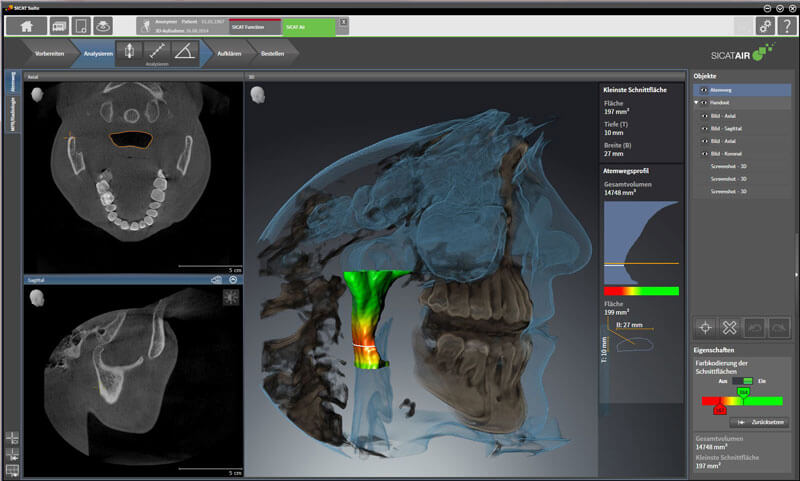The height and width of the screenshot is (481, 800).
Task: Click the patient record browser icon
Action: 59,26
